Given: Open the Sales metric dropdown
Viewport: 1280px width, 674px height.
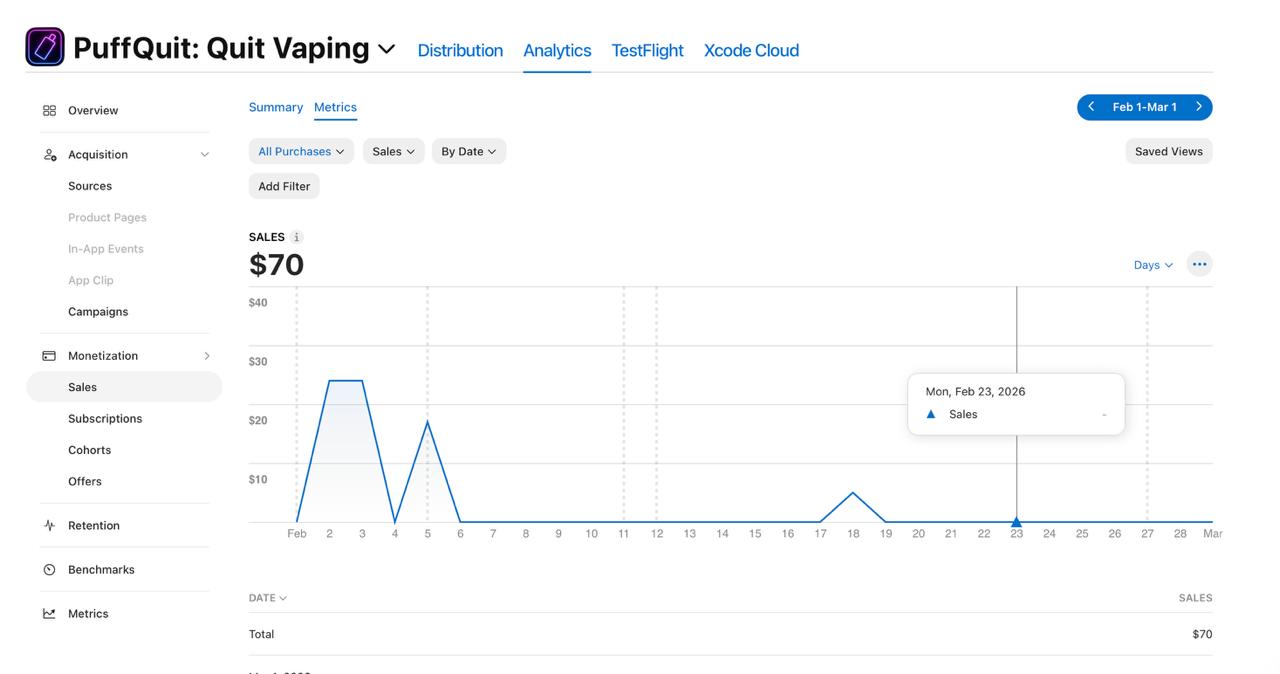Looking at the screenshot, I should click(394, 151).
